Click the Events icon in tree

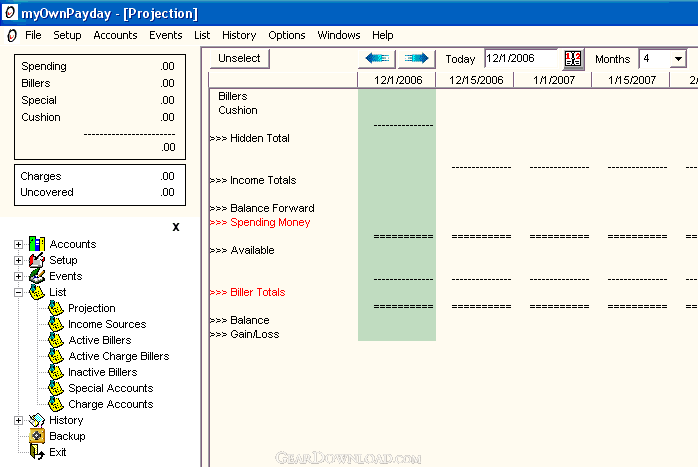point(37,276)
